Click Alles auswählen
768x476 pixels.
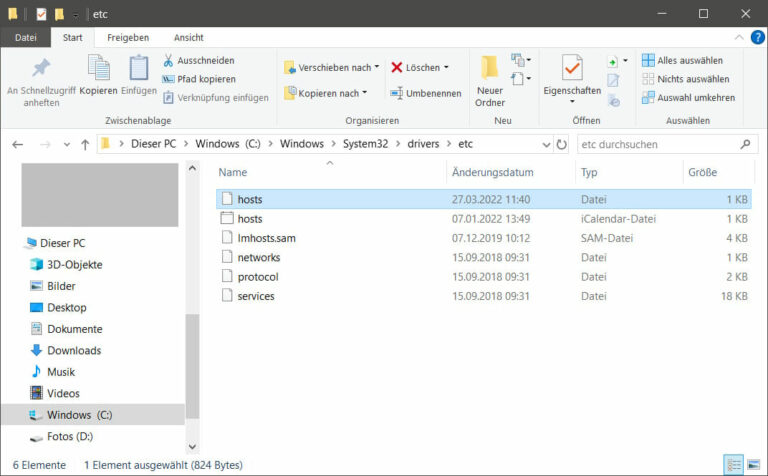coord(682,60)
